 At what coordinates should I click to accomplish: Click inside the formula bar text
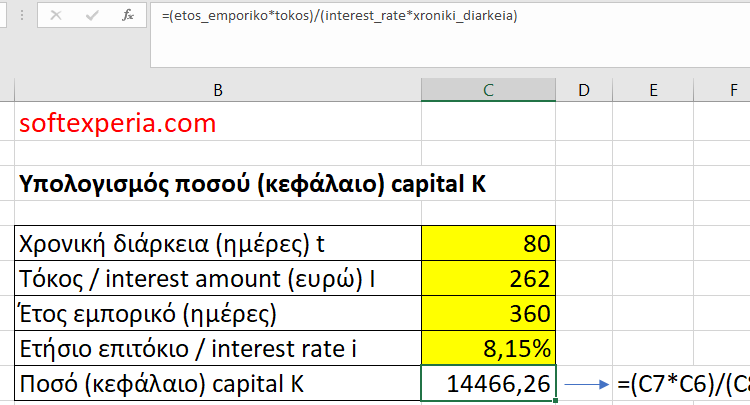[340, 16]
